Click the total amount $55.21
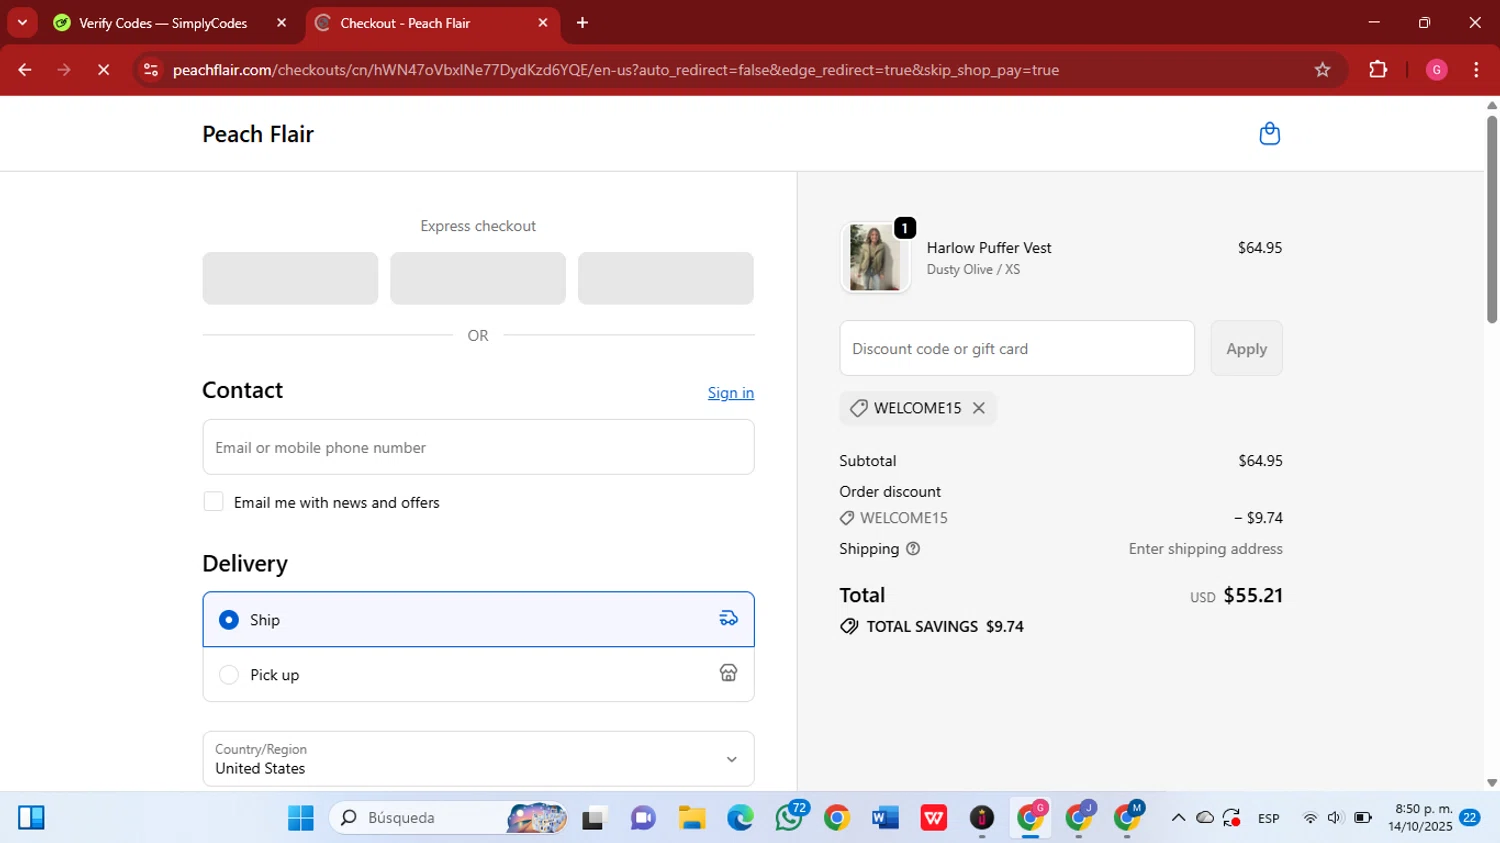Screen dimensions: 1500x843 point(1253,596)
